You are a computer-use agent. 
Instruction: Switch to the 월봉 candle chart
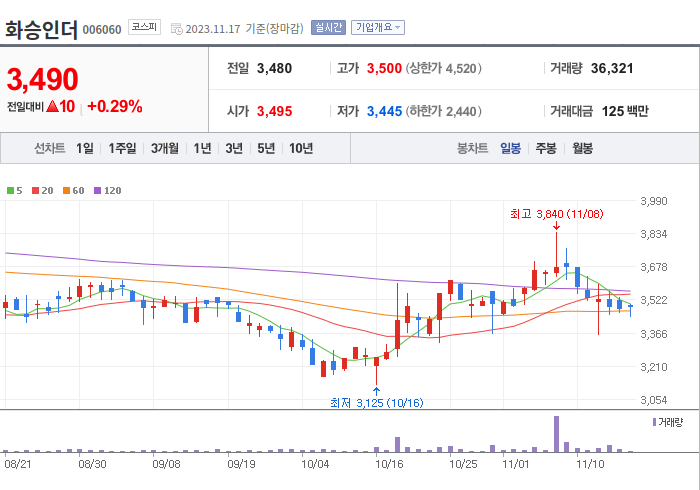[583, 148]
